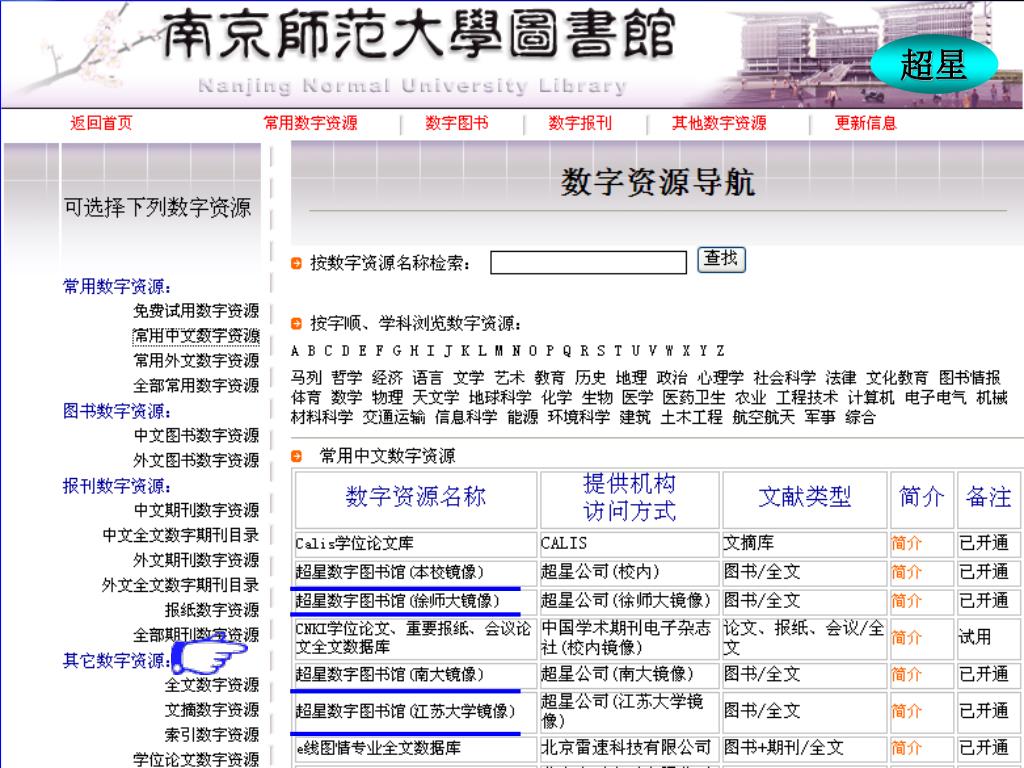The width and height of the screenshot is (1024, 768).
Task: Click the orange bullet icon beside 按字顺、学科浏览数字资源
Action: click(296, 323)
